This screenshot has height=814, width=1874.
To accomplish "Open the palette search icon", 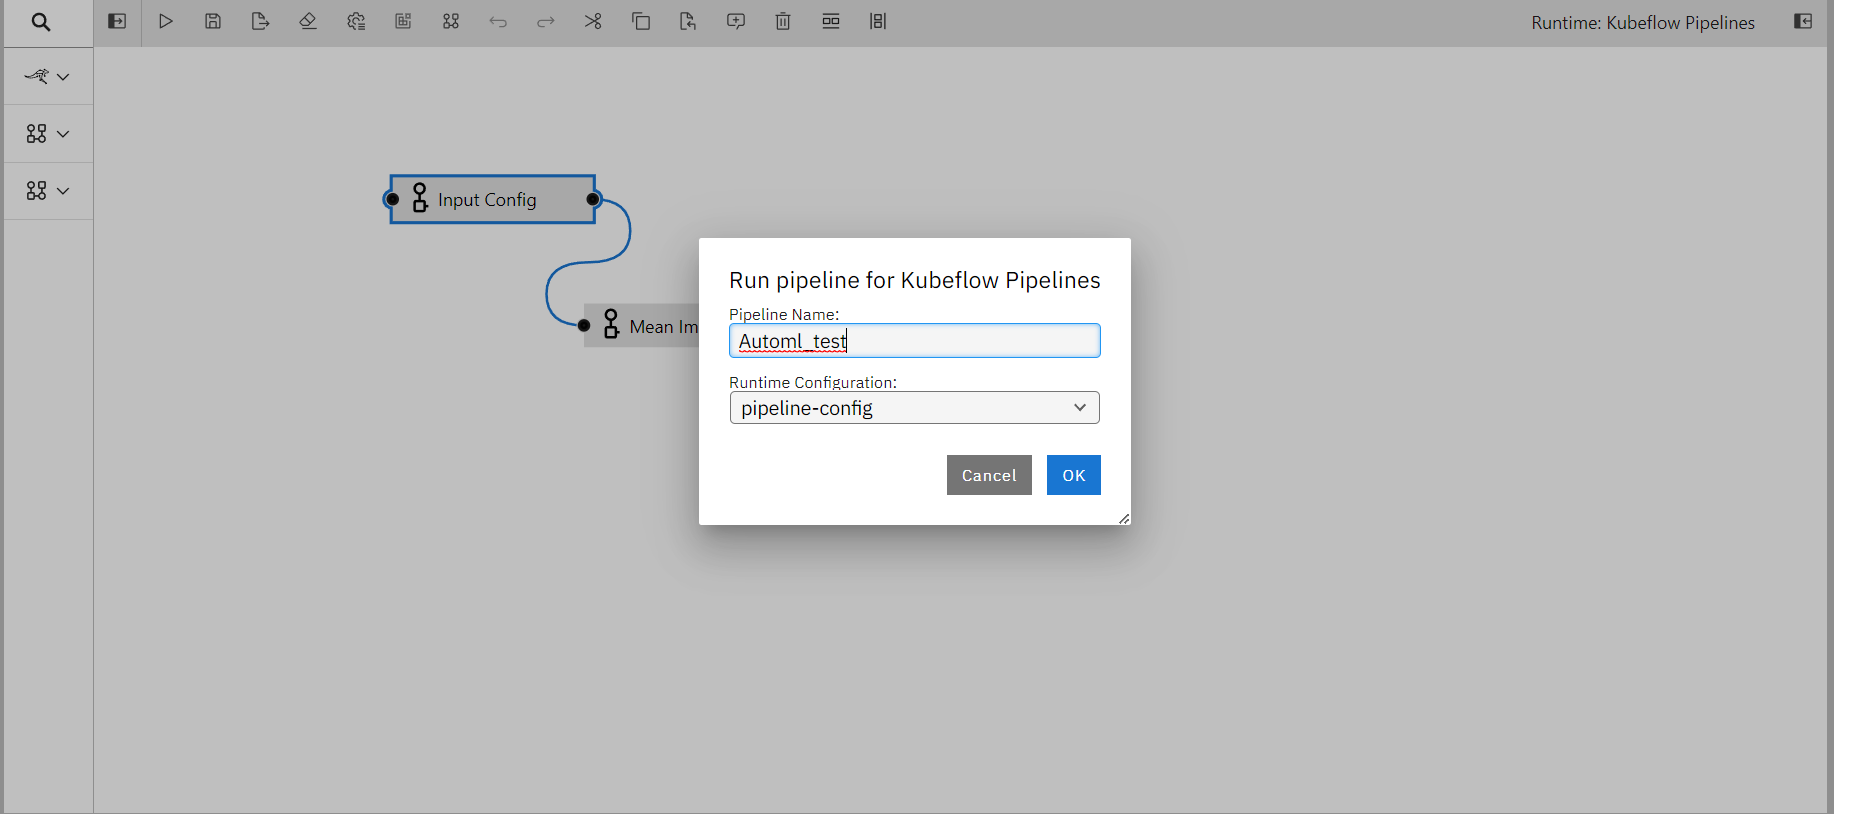I will [x=41, y=22].
